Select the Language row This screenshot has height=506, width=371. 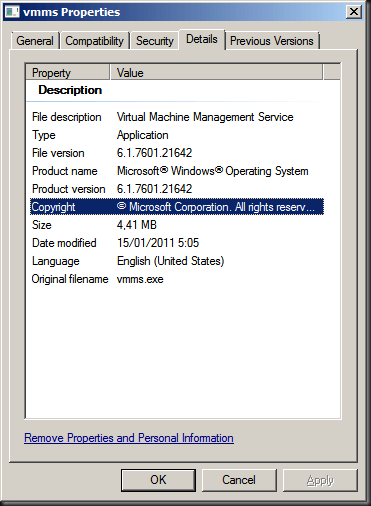pos(177,261)
